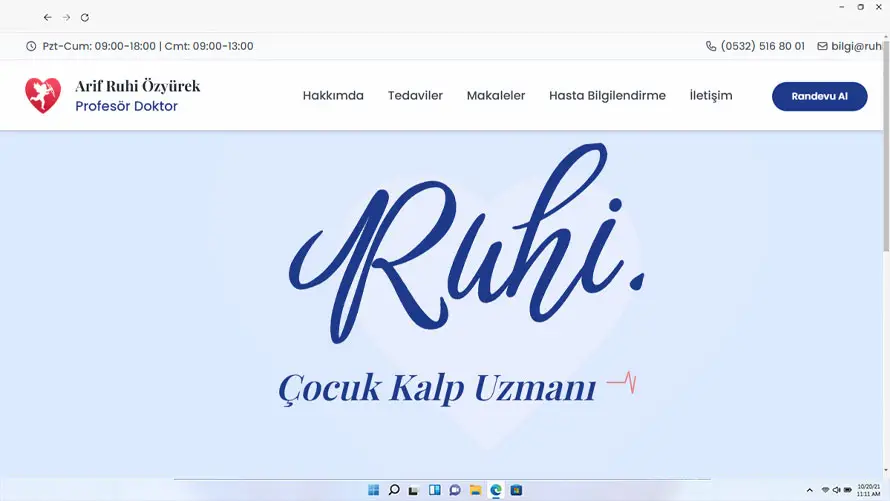The height and width of the screenshot is (501, 890).
Task: Click the large Ruhi script banner
Action: pos(467,243)
